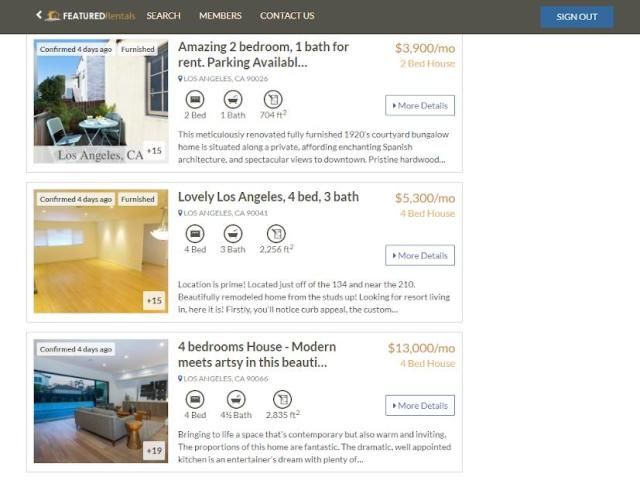The image size is (640, 480).
Task: Click the bed icon on $3,900 listing
Action: click(195, 99)
